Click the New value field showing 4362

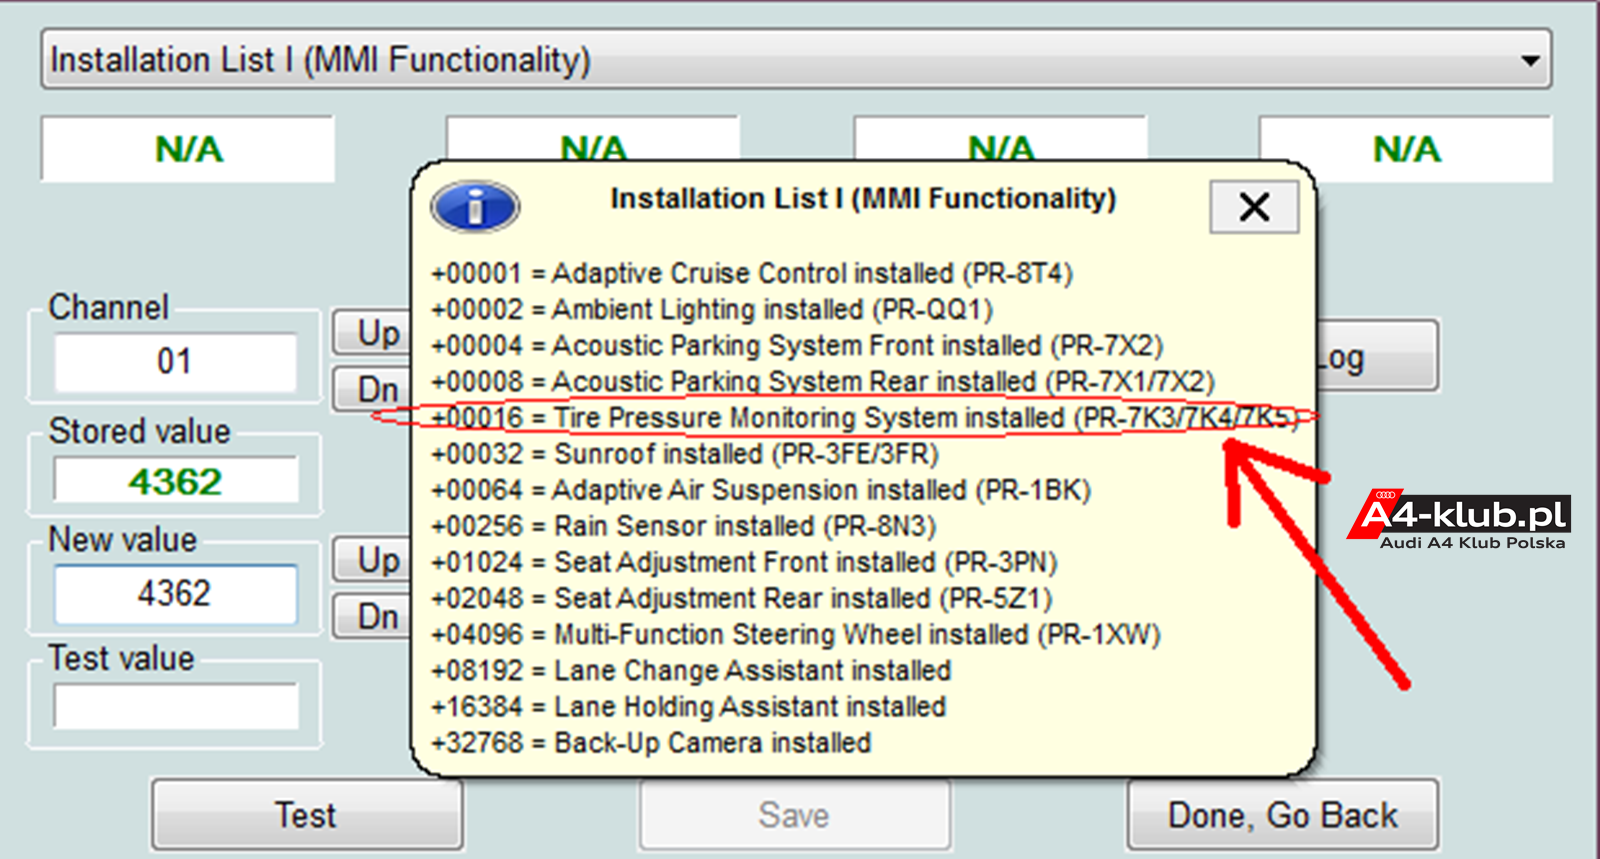(175, 594)
